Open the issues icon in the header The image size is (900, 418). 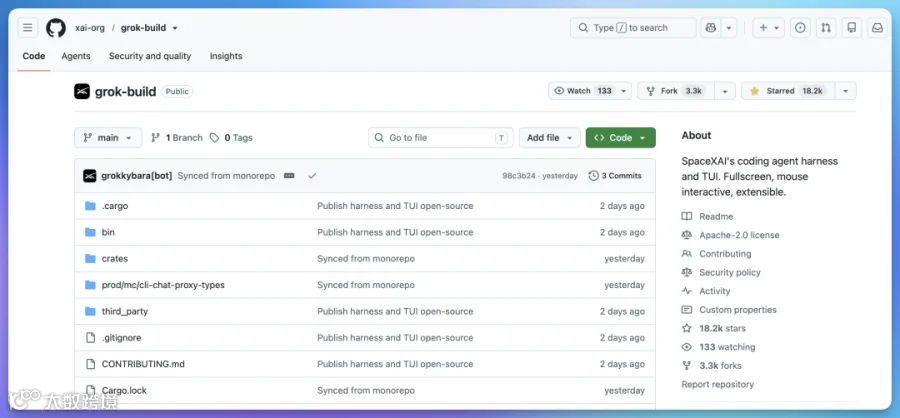coord(800,28)
